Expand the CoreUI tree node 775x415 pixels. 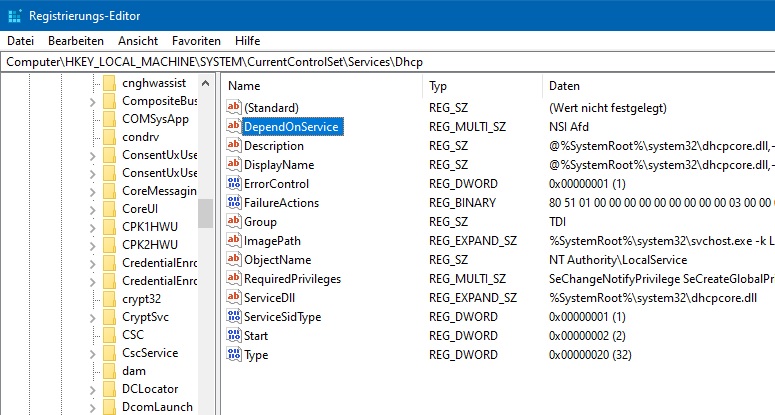(93, 209)
